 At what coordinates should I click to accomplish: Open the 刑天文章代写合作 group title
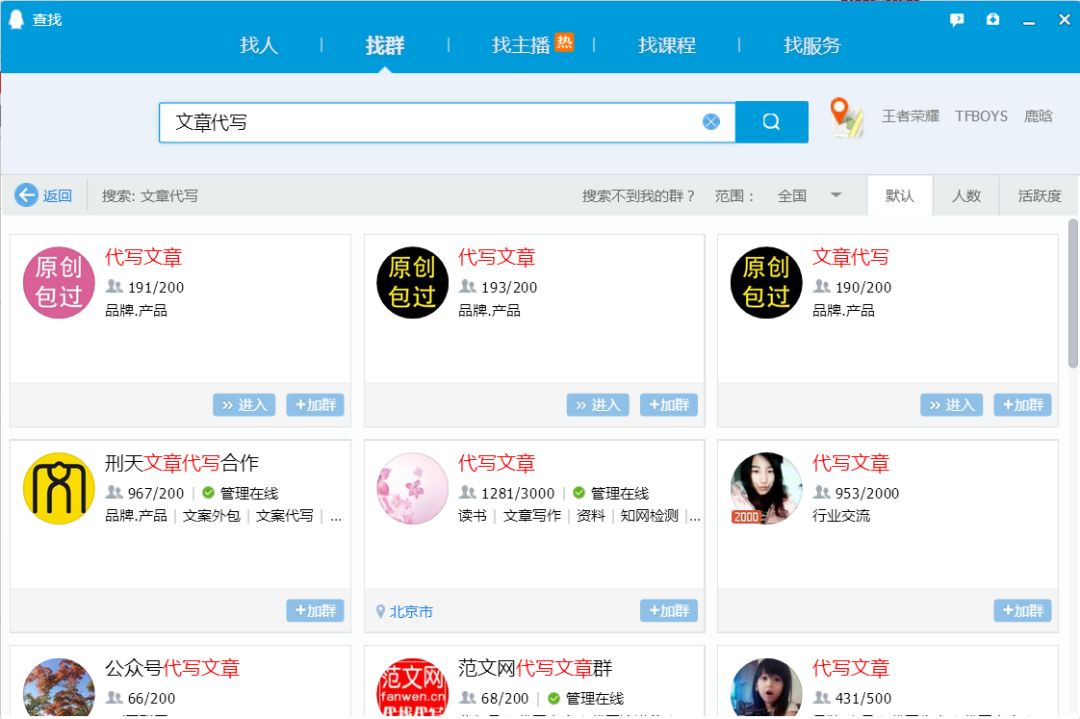pyautogui.click(x=182, y=463)
